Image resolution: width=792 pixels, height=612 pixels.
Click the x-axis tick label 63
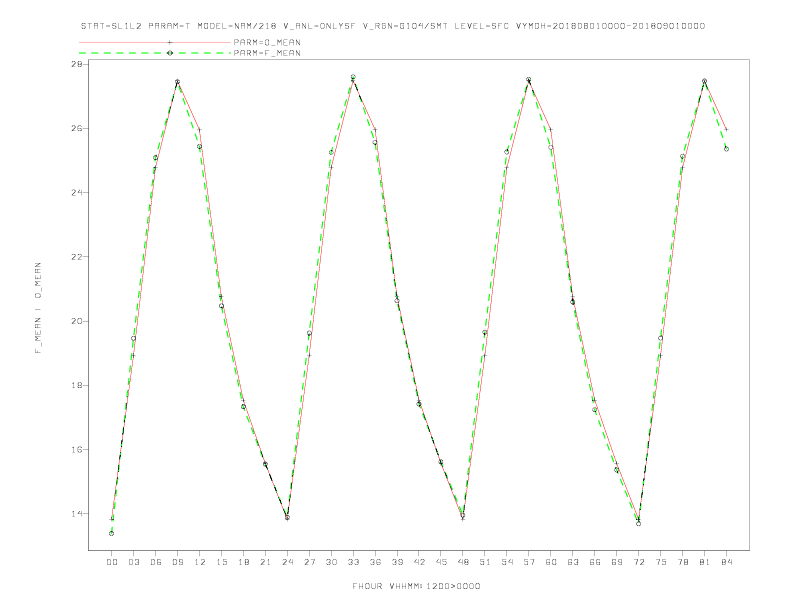(x=573, y=562)
